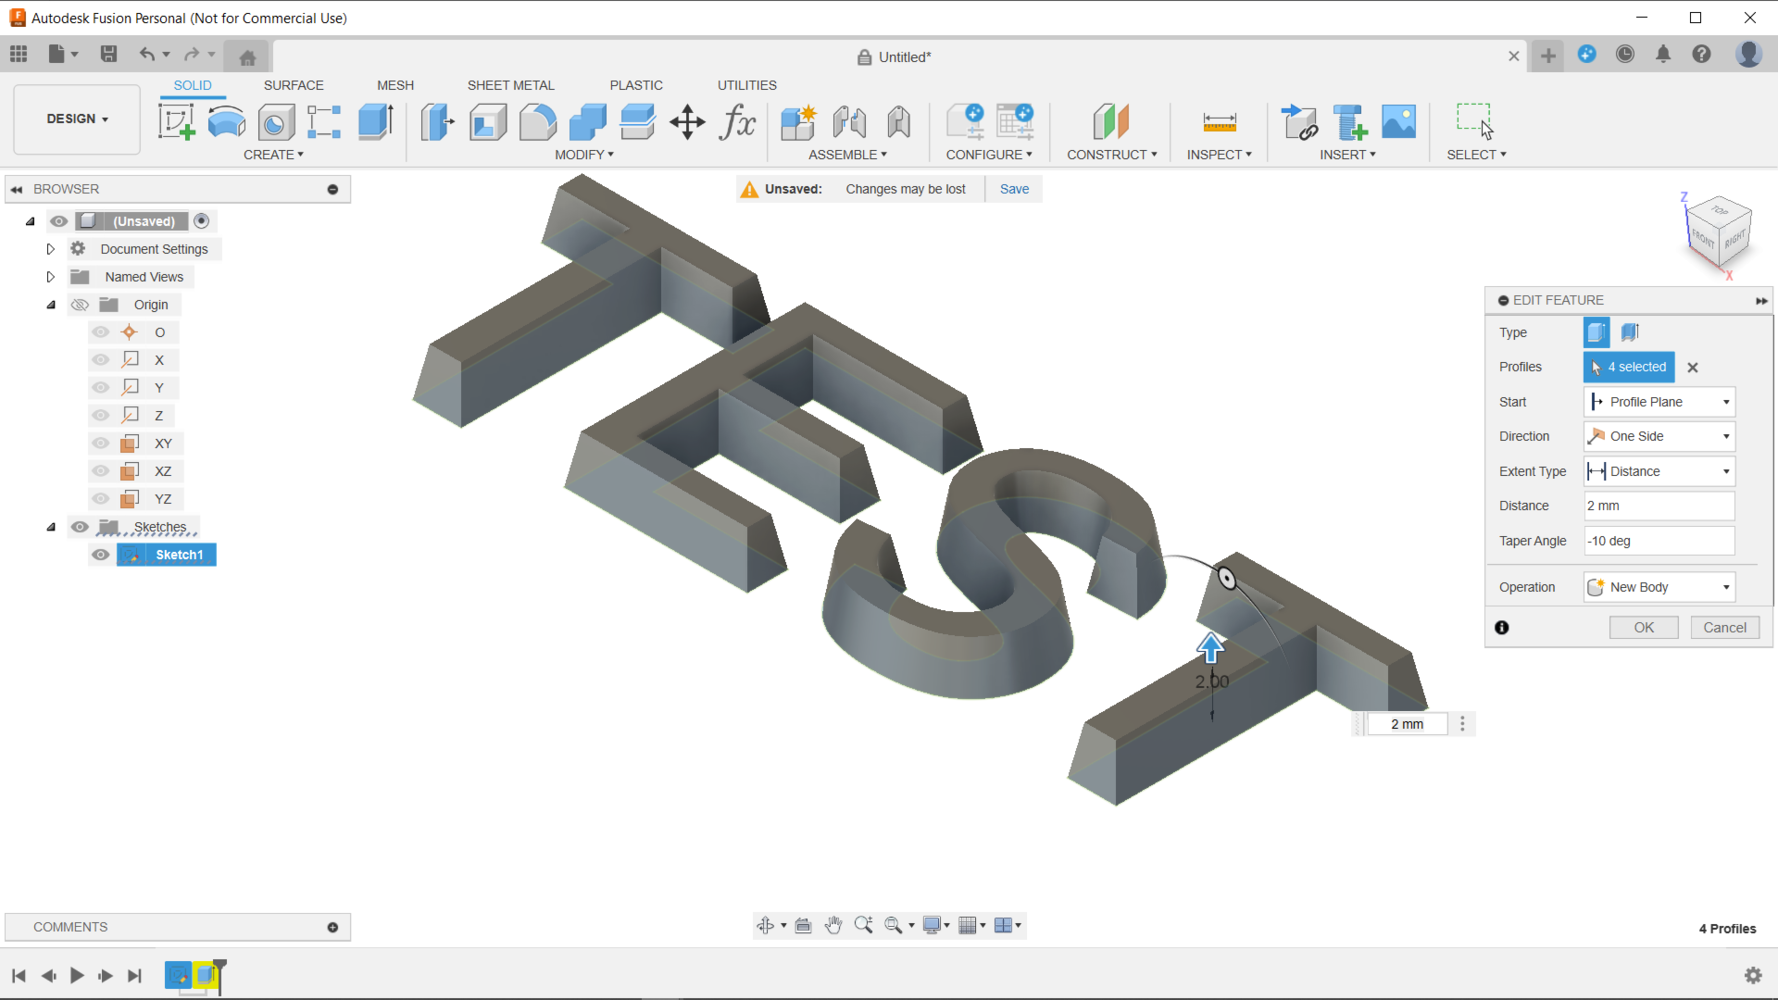Viewport: 1778px width, 1000px height.
Task: Open the CREATE menu dropdown
Action: [x=273, y=155]
